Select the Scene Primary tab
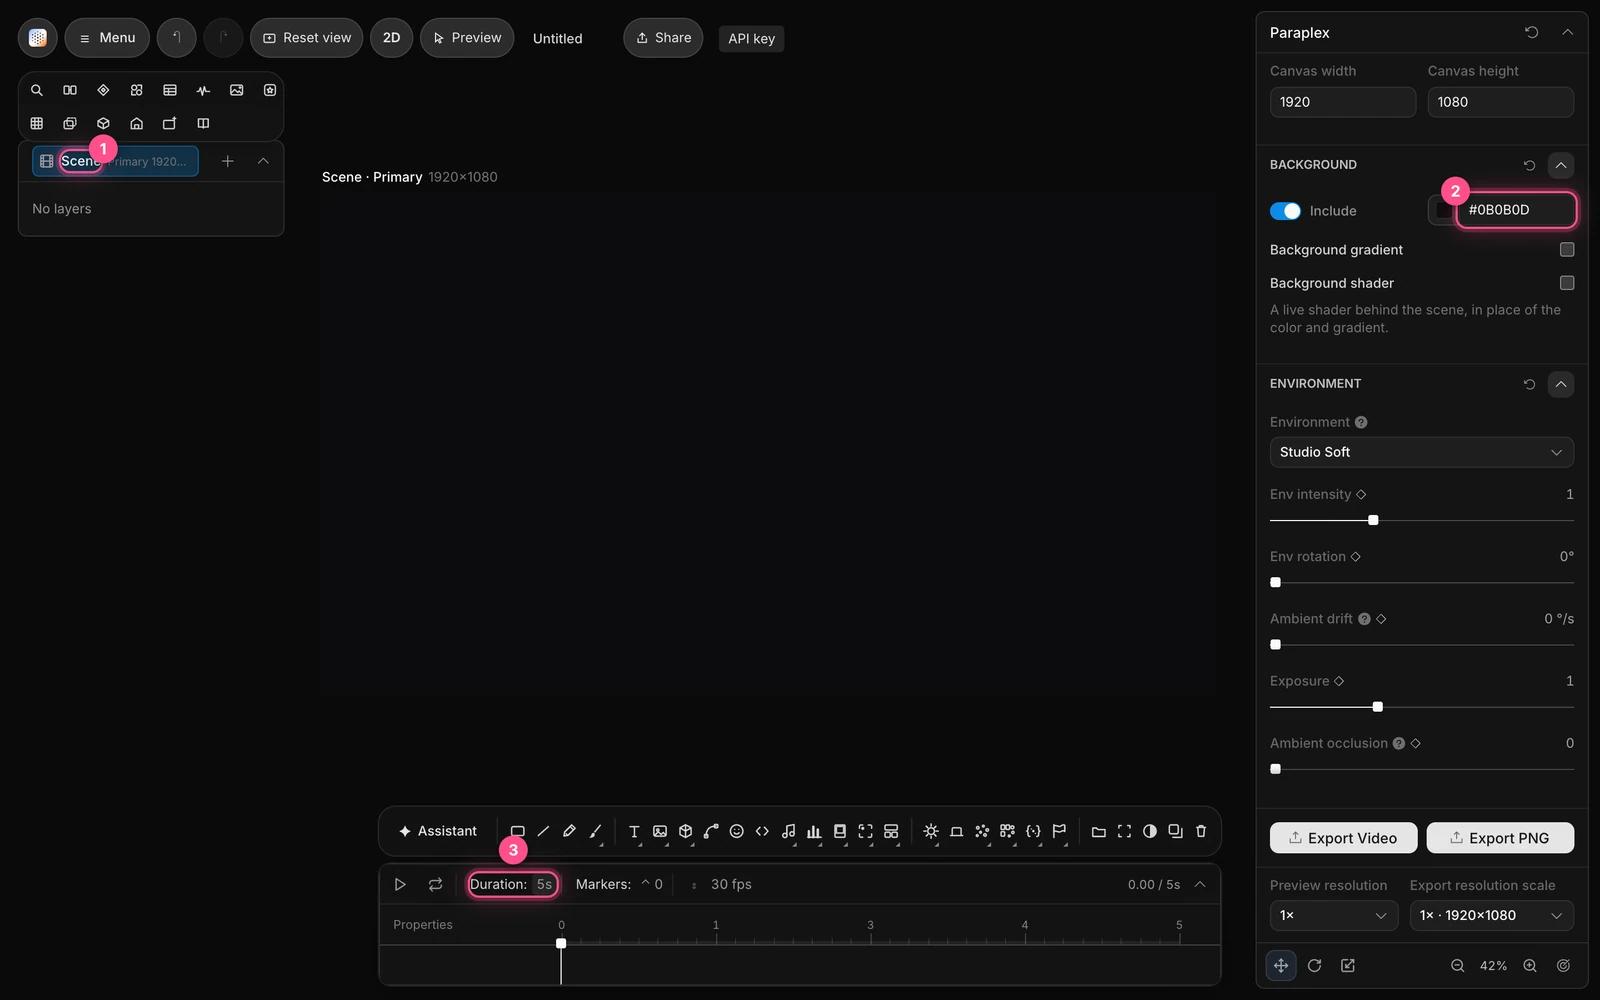The image size is (1600, 1000). point(116,161)
